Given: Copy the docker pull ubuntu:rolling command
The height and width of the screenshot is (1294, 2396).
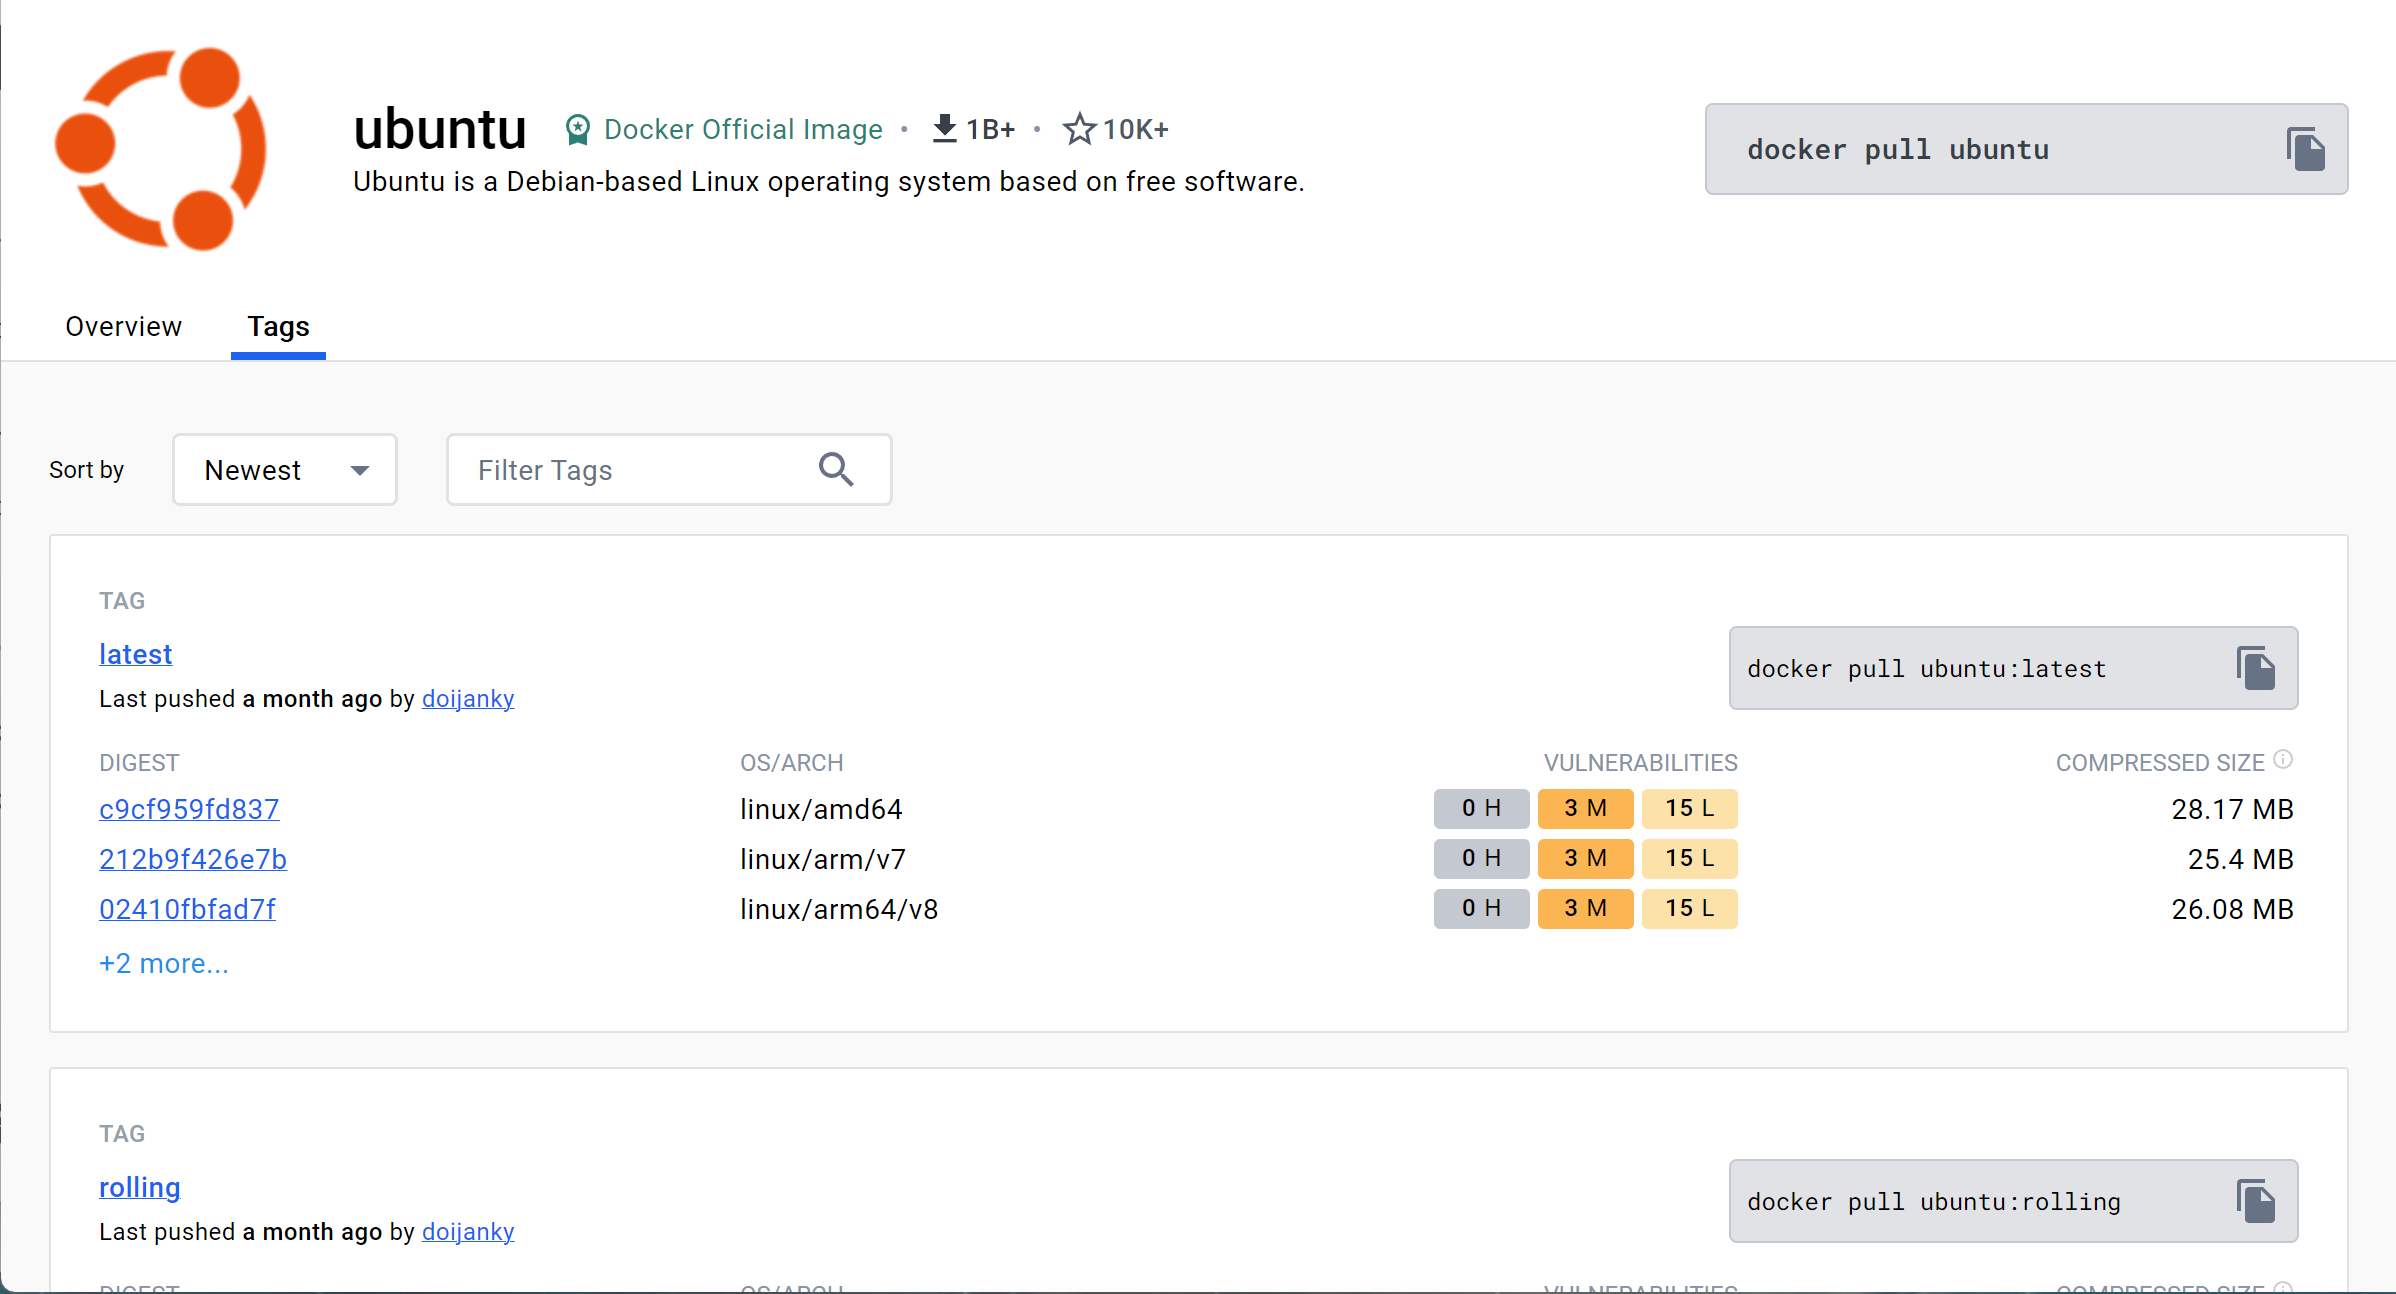Looking at the screenshot, I should coord(2256,1201).
